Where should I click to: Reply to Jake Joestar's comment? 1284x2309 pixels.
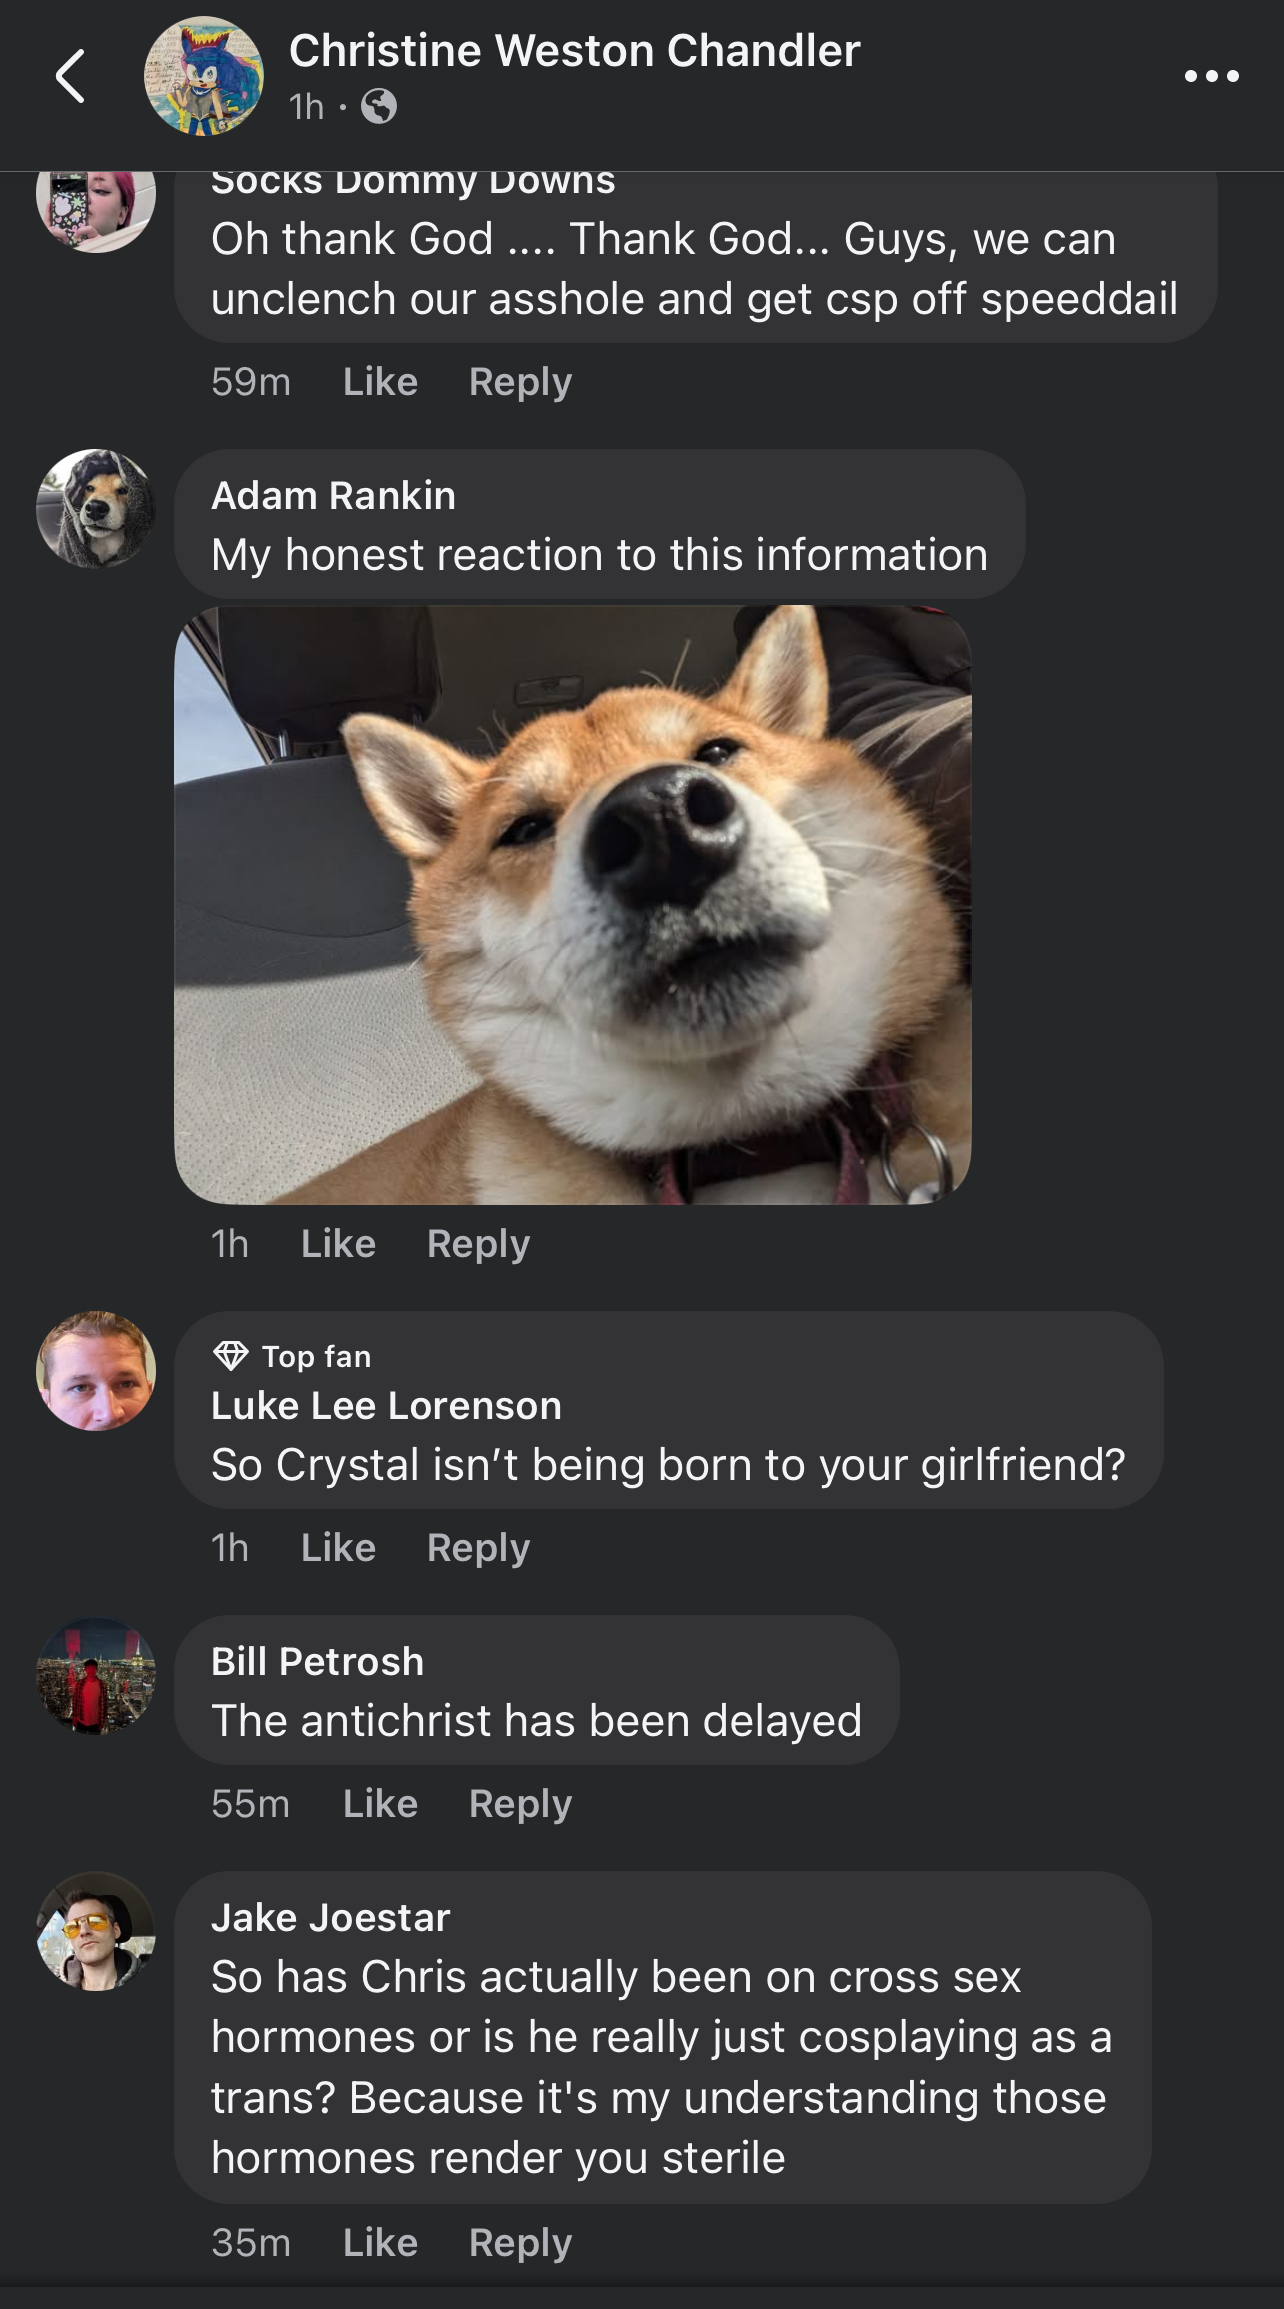520,2241
